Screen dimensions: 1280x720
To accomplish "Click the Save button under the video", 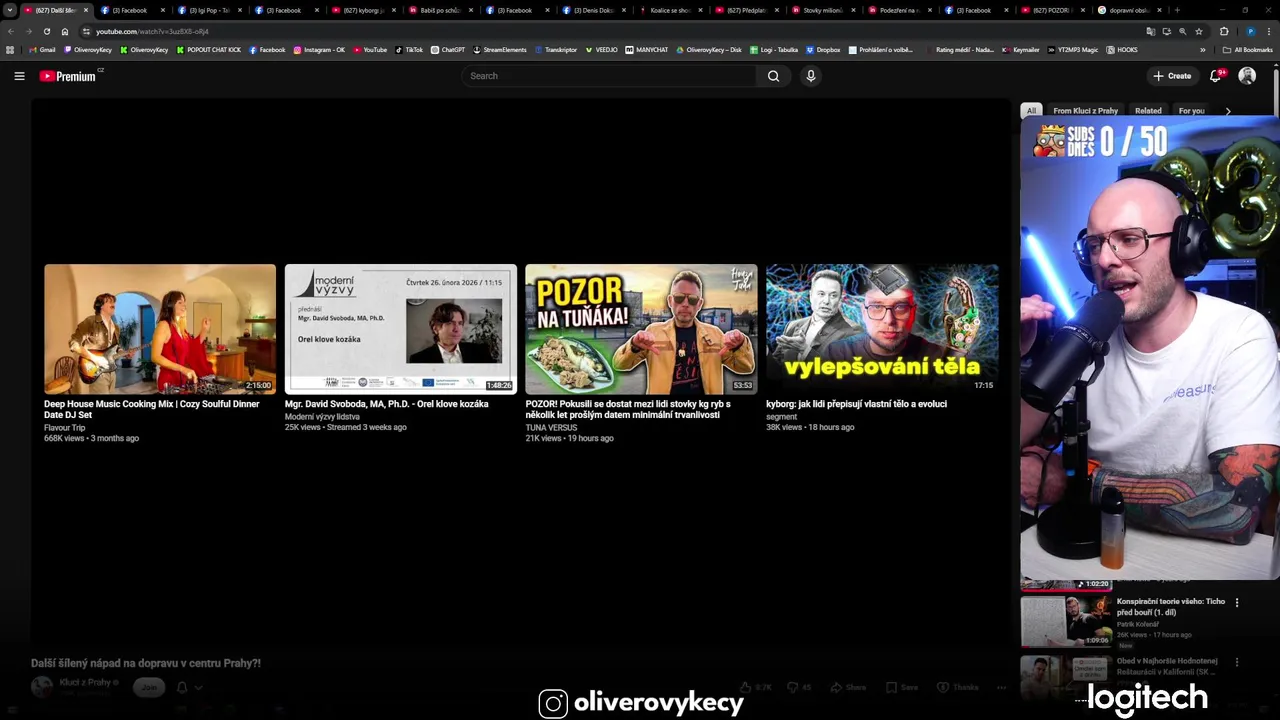I will click(902, 687).
